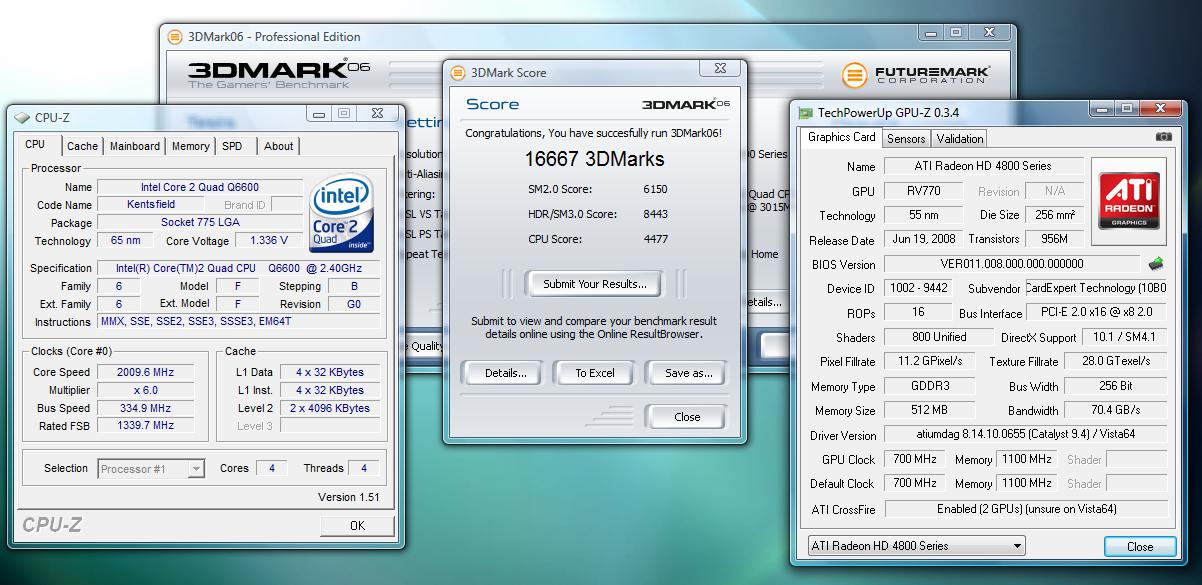The width and height of the screenshot is (1202, 585).
Task: Click the Futuremark Corporation logo
Action: 916,75
